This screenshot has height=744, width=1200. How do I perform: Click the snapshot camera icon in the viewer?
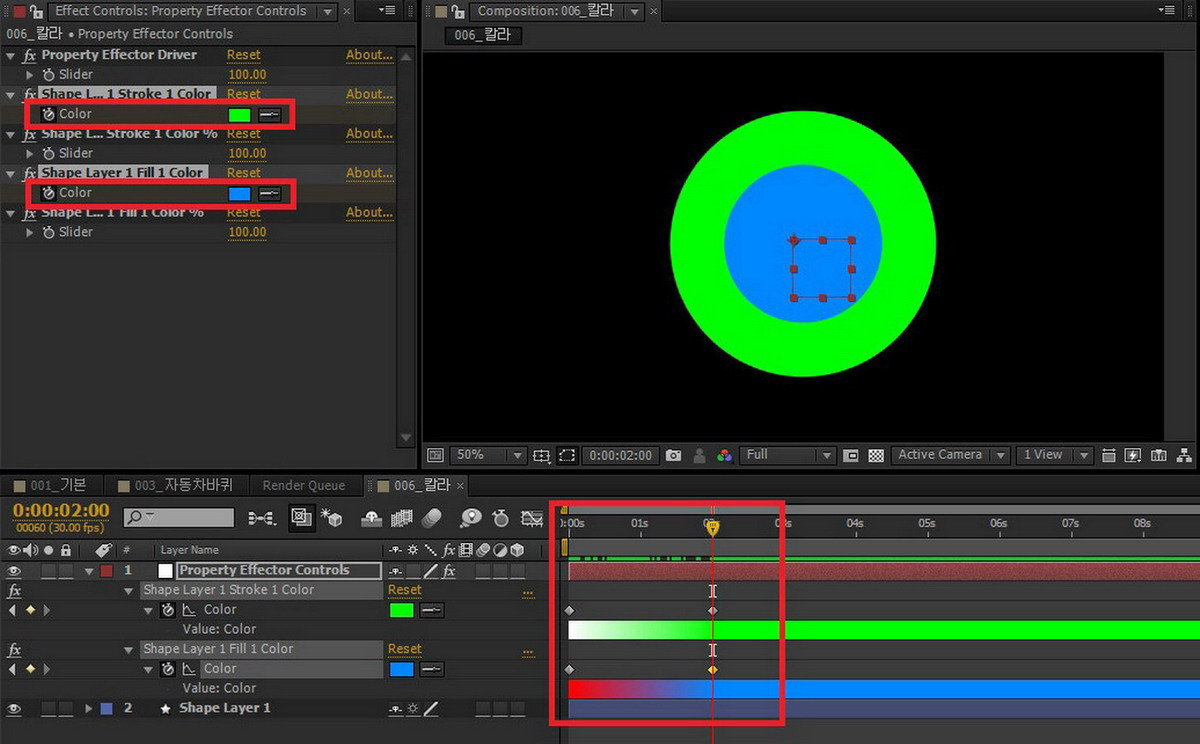click(x=673, y=455)
